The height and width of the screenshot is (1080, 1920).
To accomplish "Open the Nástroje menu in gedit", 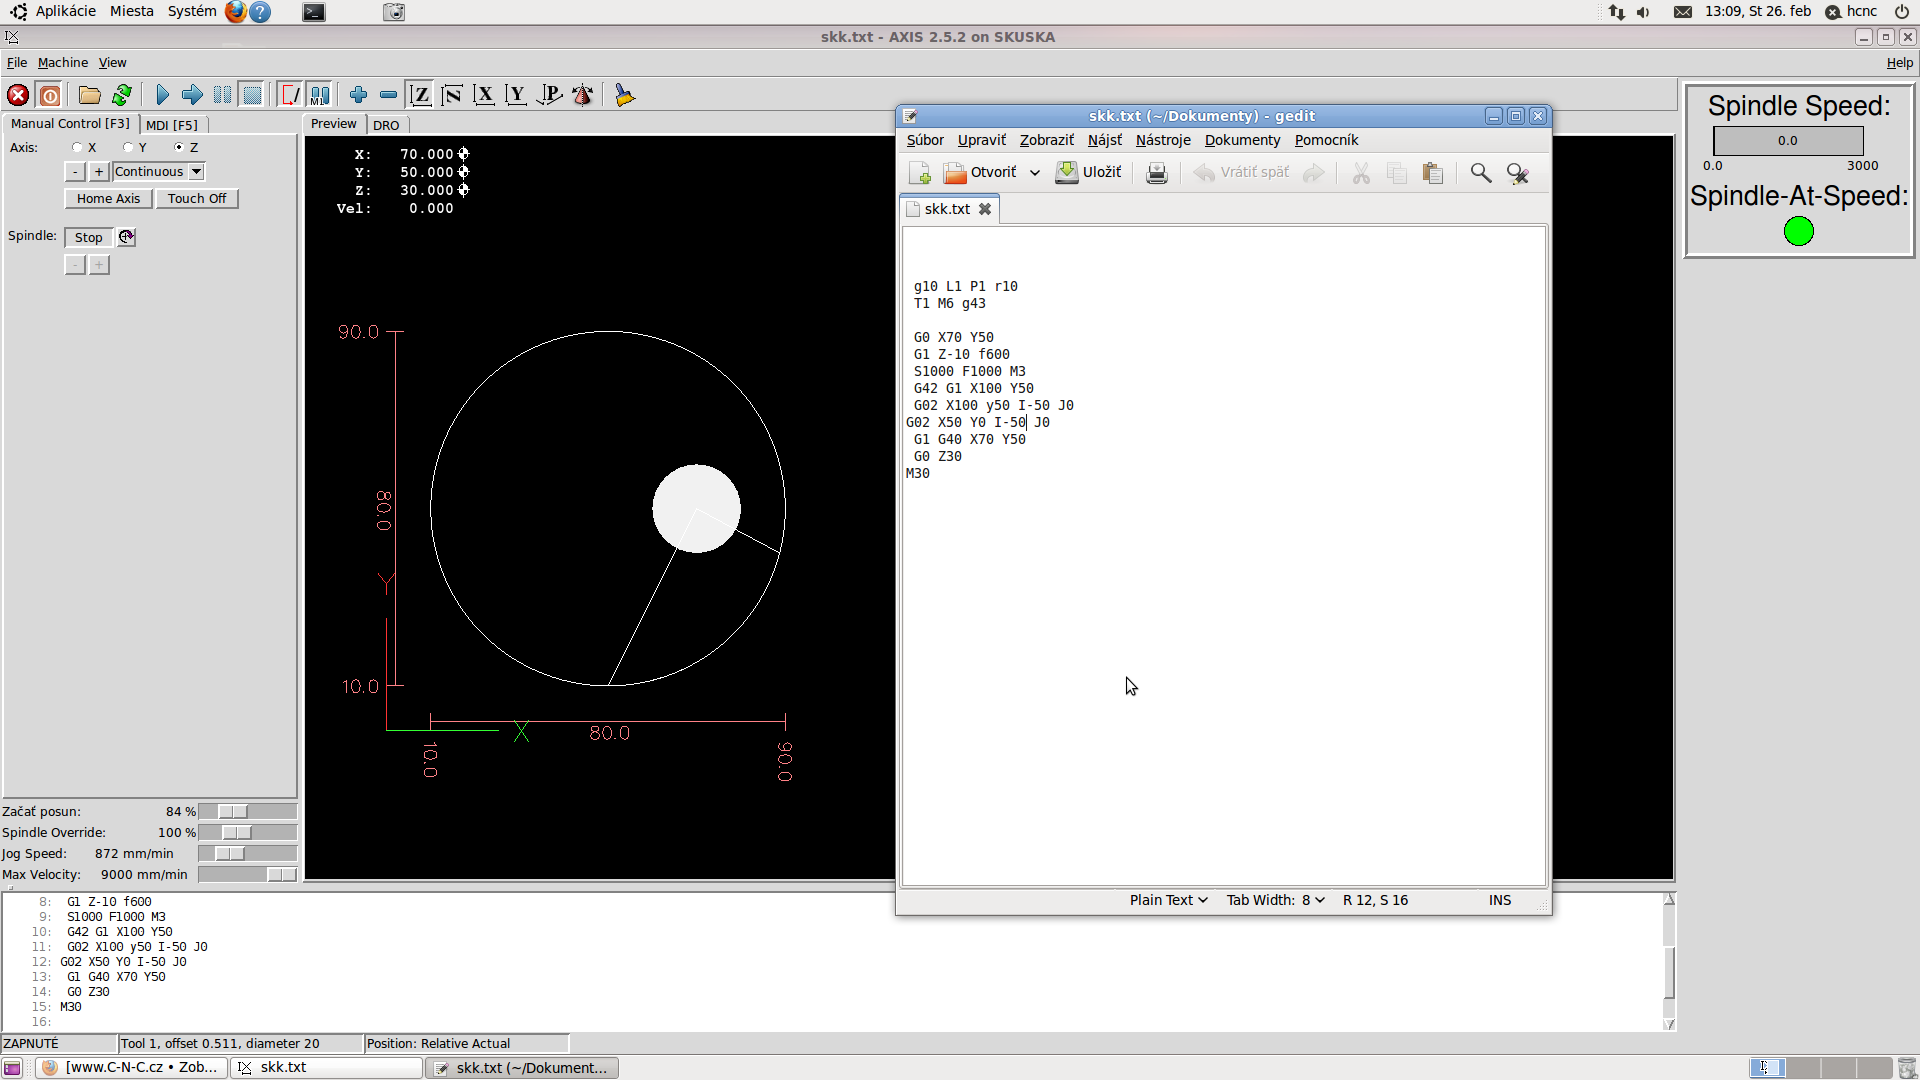I will 1162,140.
